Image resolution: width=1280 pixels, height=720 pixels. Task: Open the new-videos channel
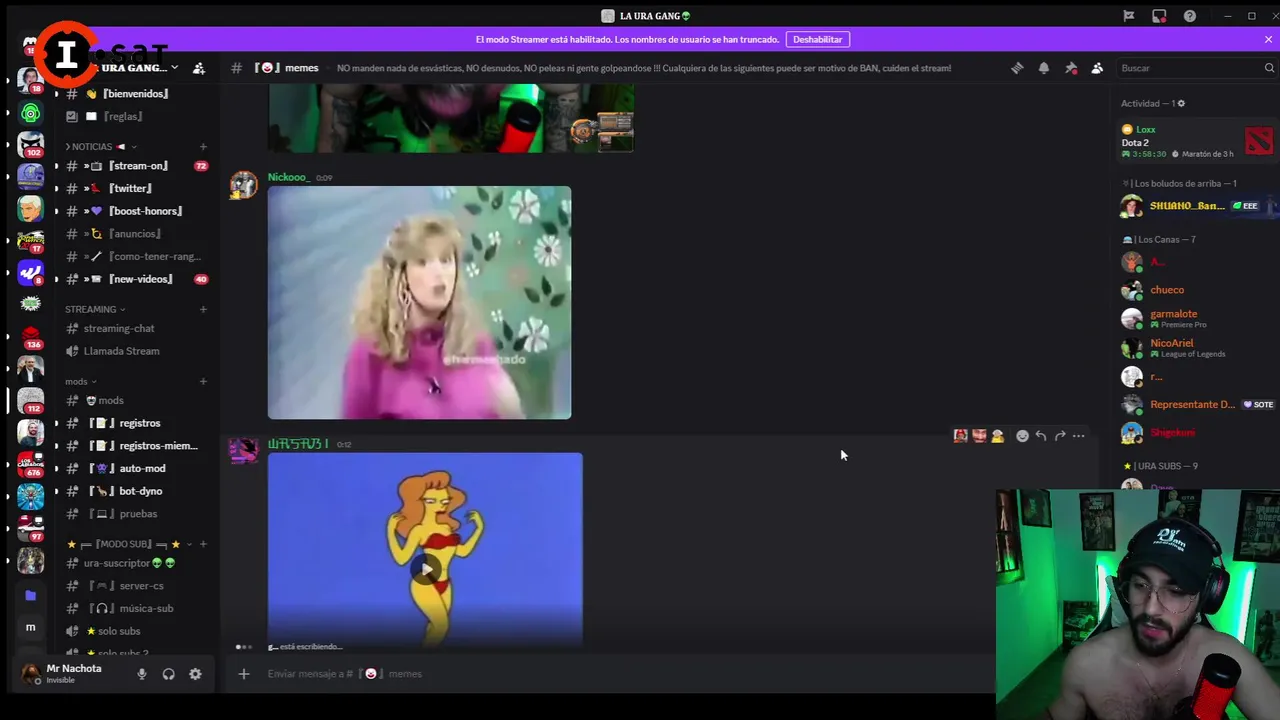135,279
